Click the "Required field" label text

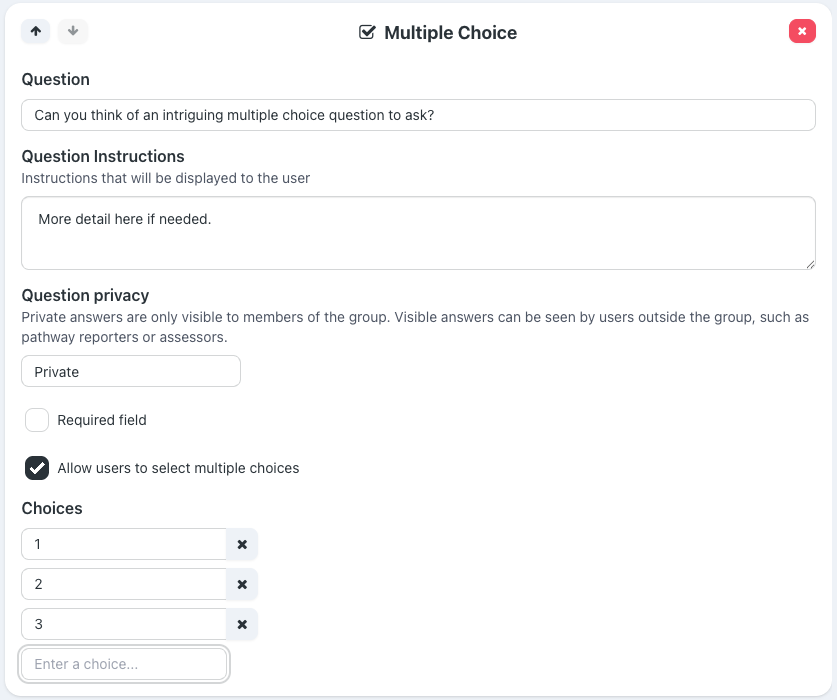(x=102, y=420)
